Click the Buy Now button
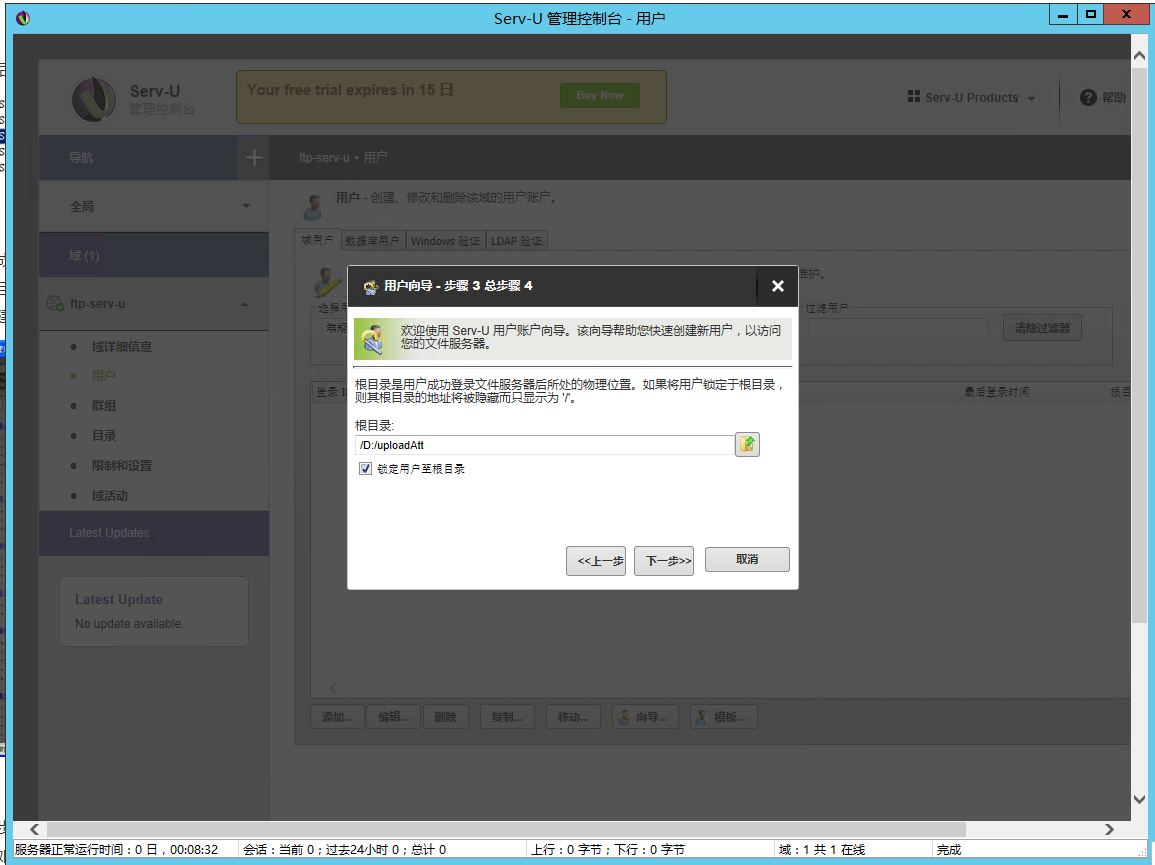 point(600,95)
